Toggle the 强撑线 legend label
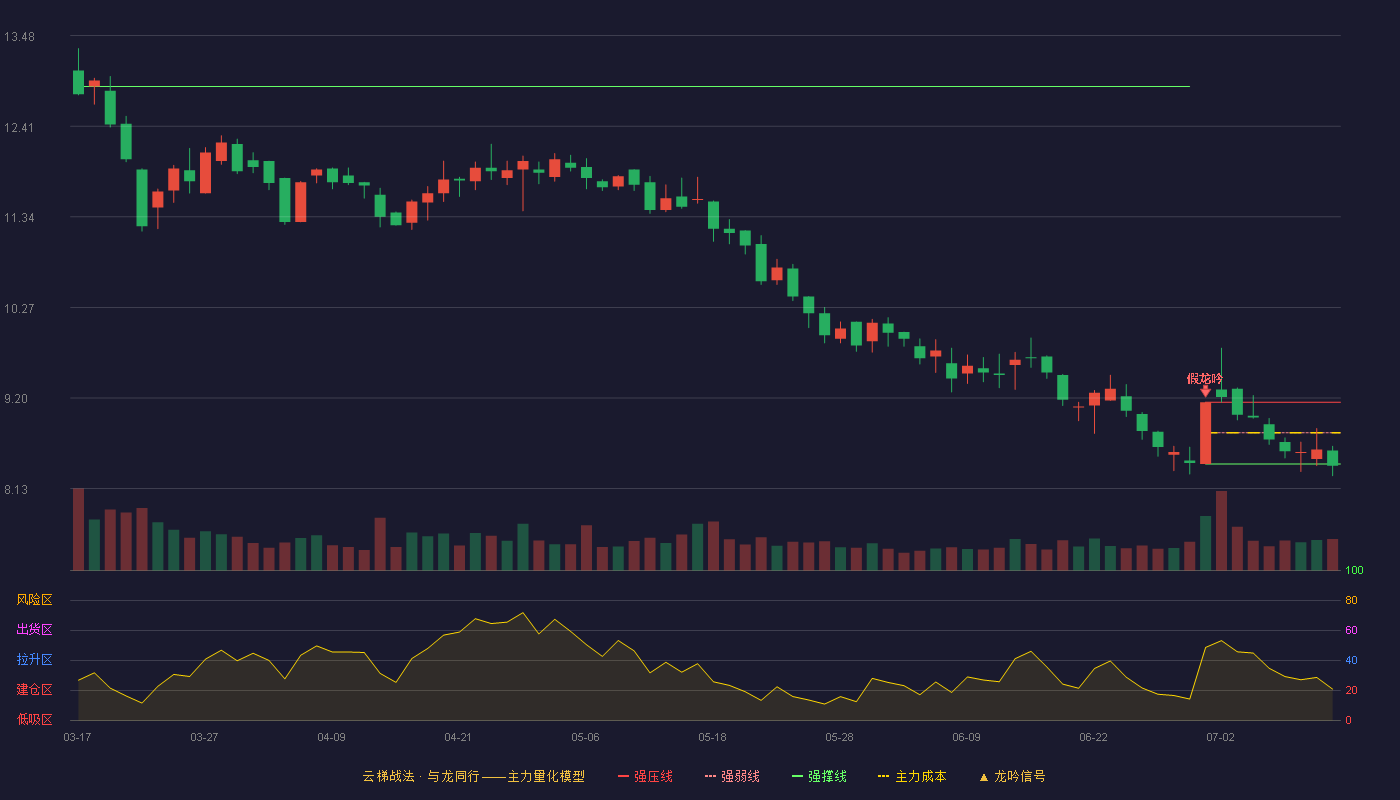The image size is (1400, 800). (x=827, y=776)
